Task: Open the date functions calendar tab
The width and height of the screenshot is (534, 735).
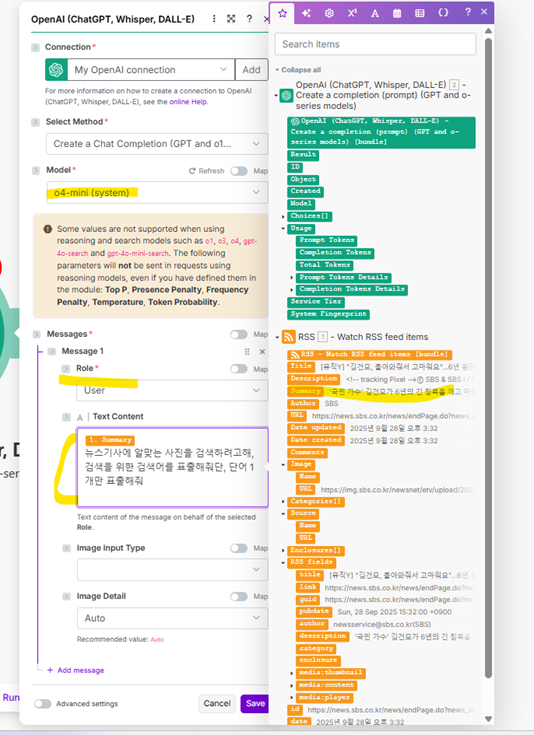Action: coord(397,13)
